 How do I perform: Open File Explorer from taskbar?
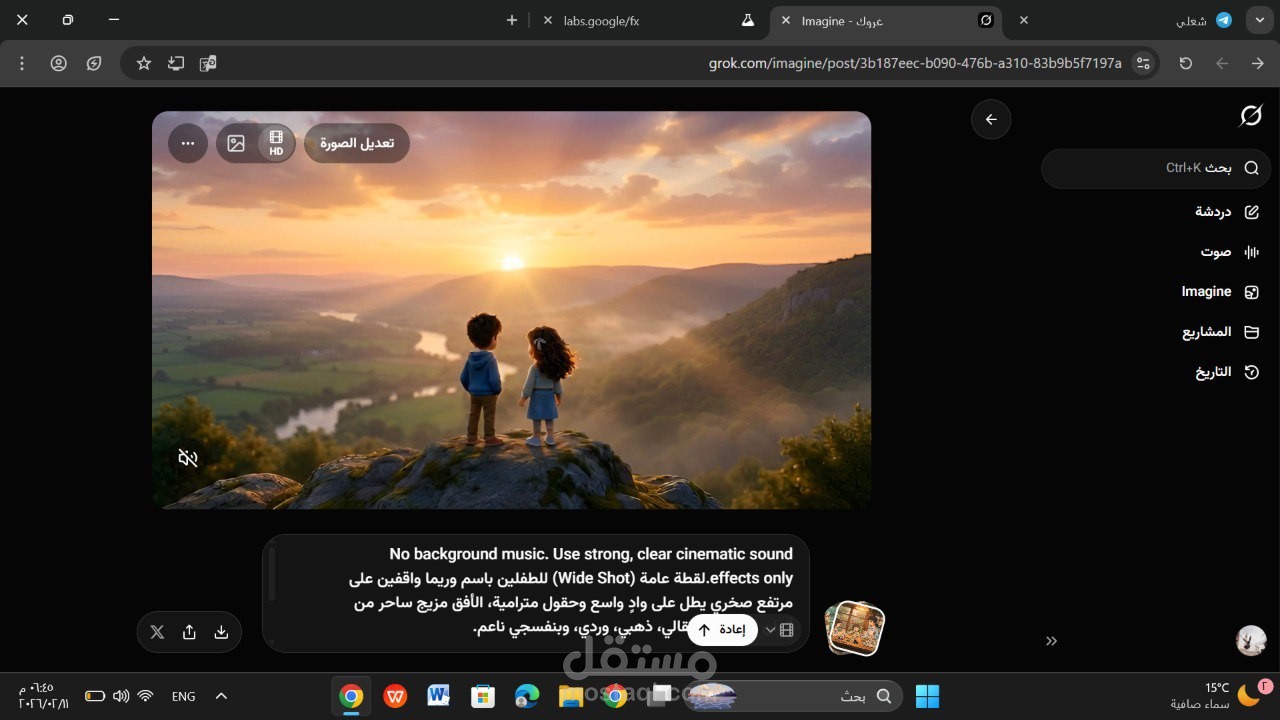pos(571,696)
